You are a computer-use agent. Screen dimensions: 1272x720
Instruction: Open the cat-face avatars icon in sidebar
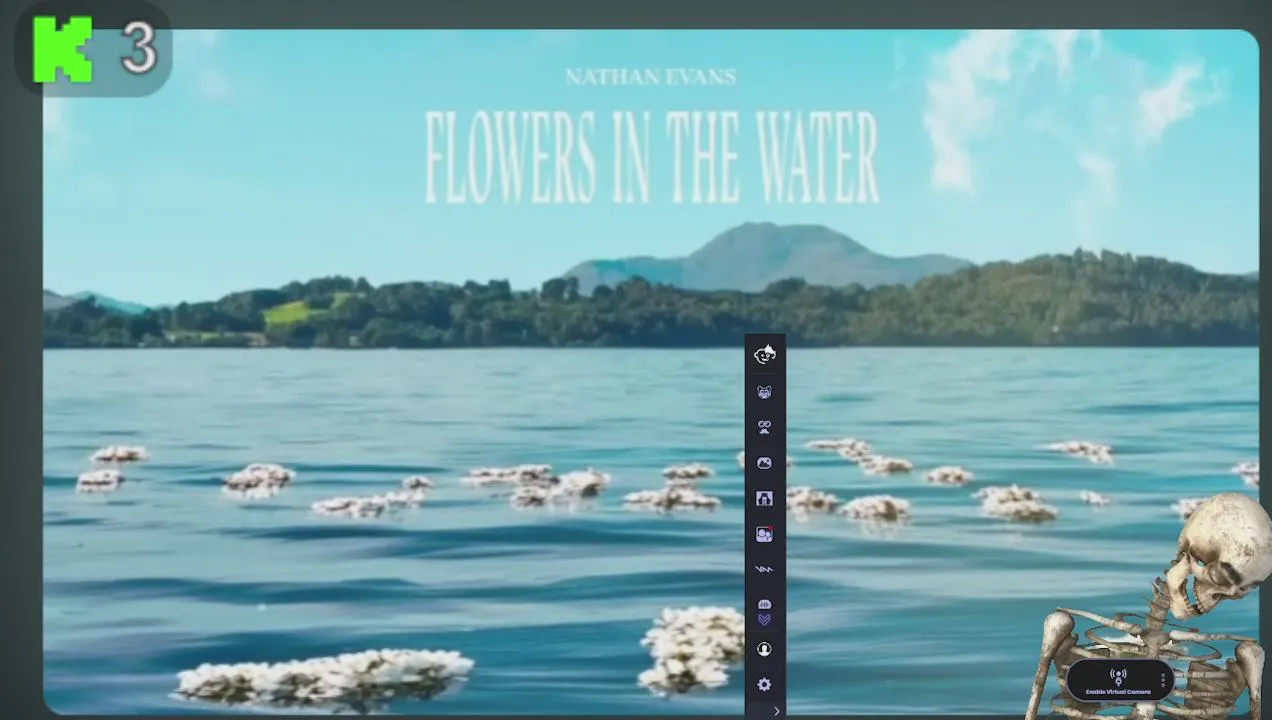point(764,393)
